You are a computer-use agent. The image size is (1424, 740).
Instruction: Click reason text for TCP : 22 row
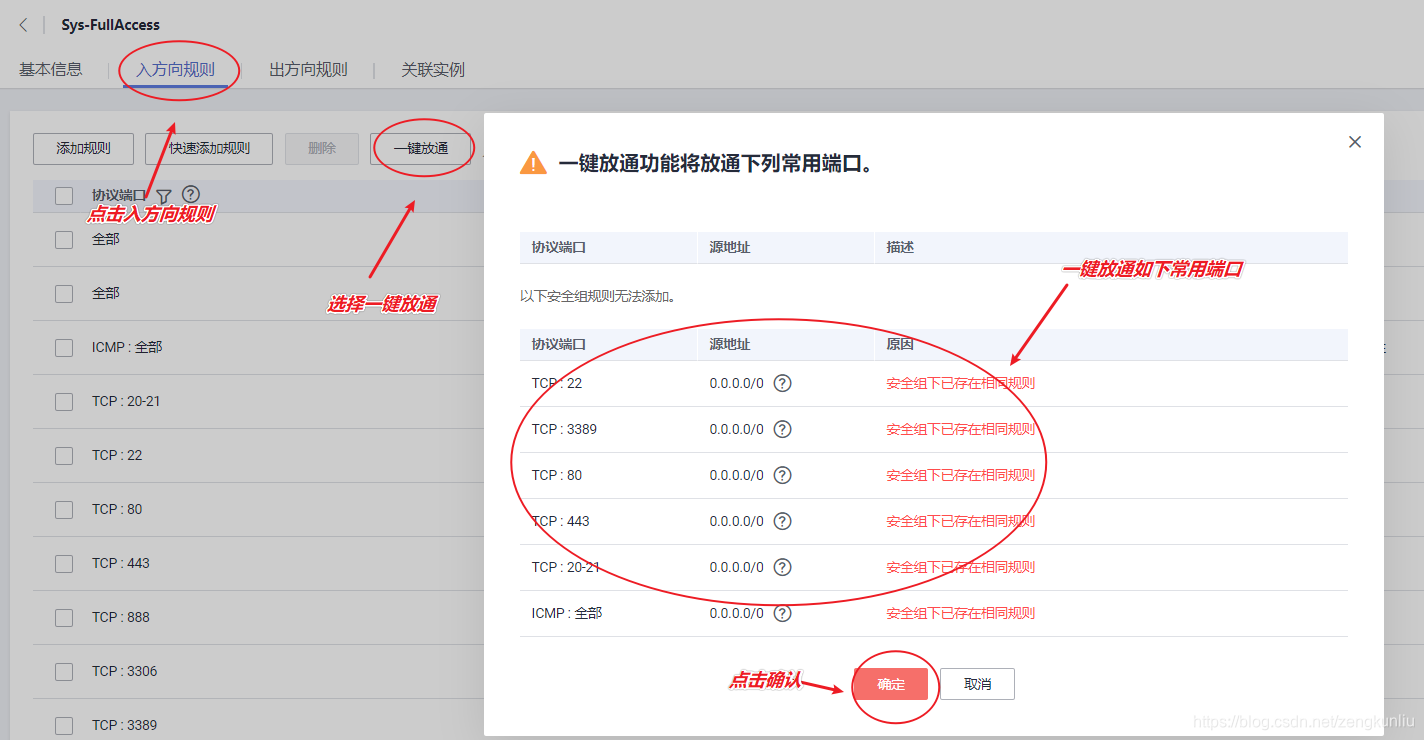click(961, 383)
